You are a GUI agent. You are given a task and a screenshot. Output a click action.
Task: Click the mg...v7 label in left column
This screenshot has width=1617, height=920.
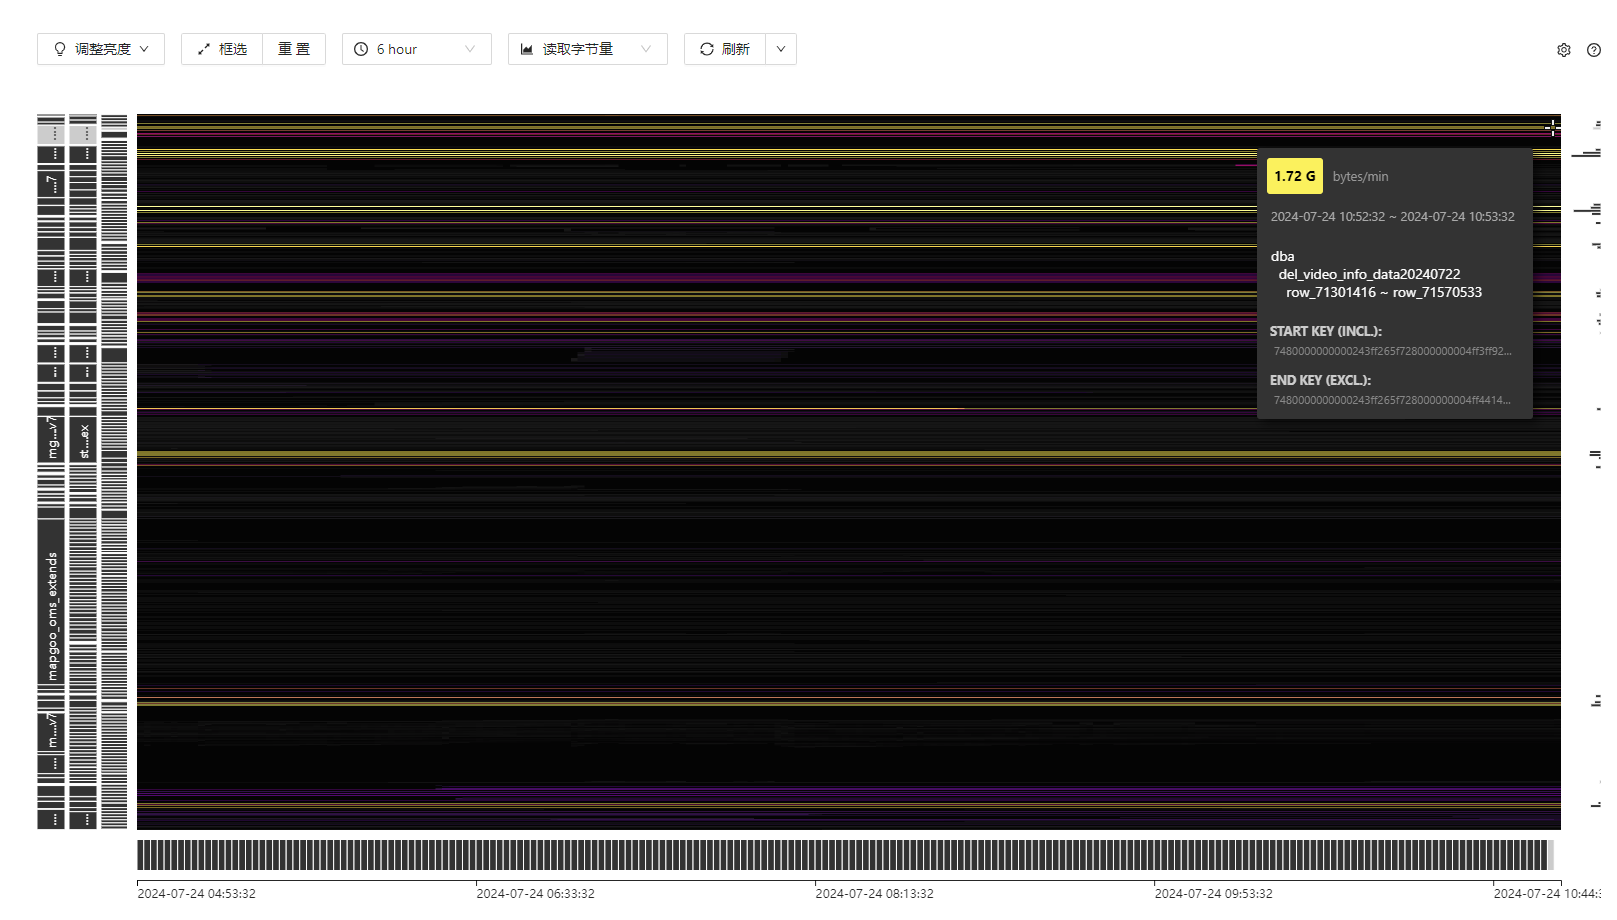[52, 438]
